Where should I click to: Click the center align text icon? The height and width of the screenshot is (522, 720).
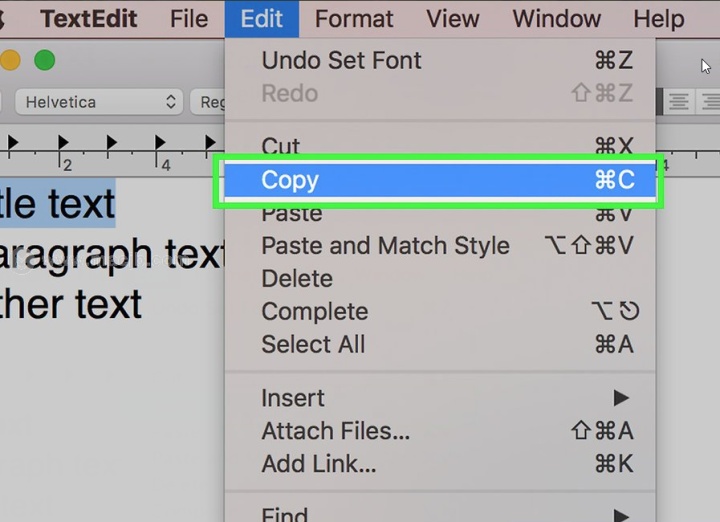click(679, 102)
